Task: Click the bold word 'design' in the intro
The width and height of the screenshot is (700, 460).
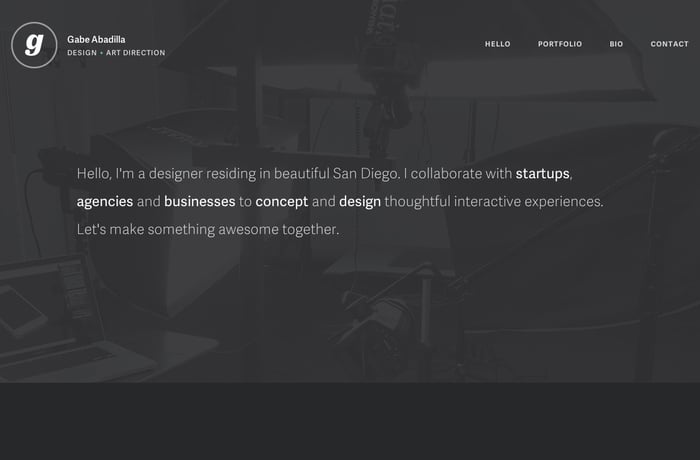Action: pos(360,202)
